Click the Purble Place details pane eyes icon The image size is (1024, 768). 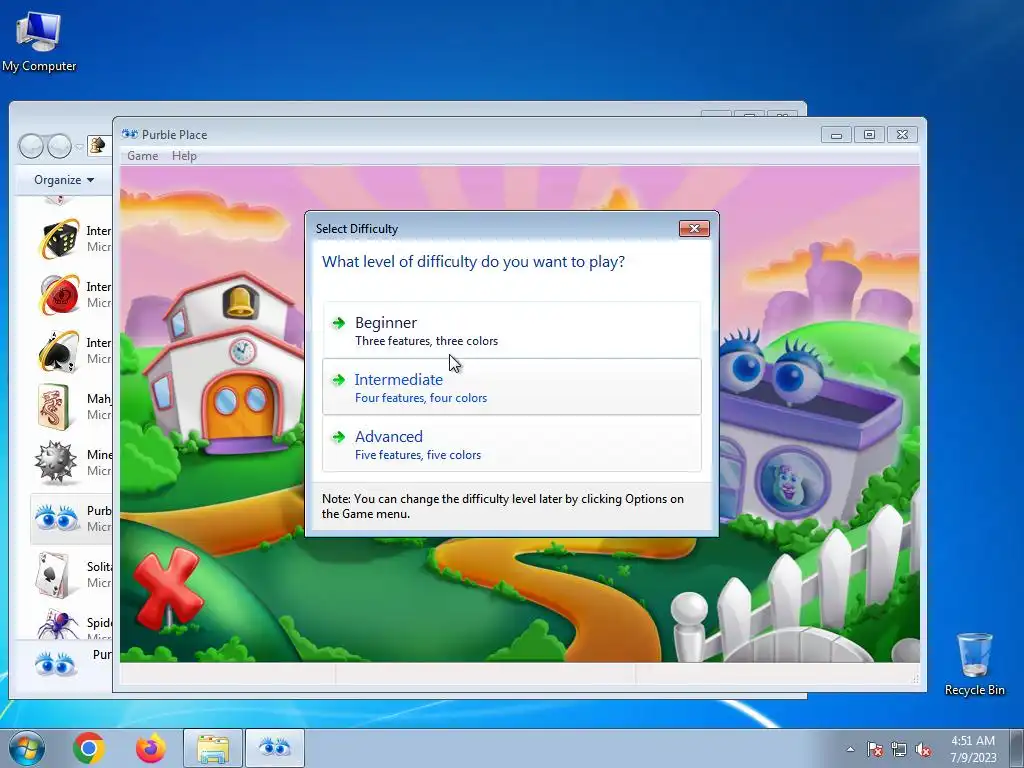(56, 665)
